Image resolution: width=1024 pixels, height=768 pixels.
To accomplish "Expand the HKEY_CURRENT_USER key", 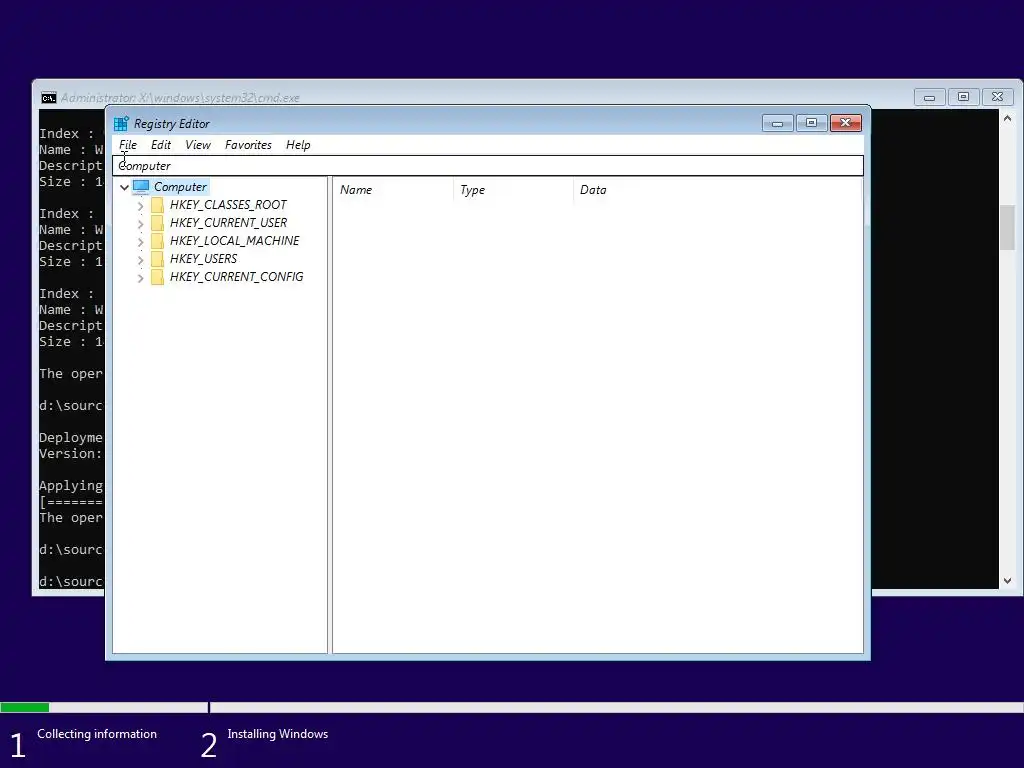I will click(x=140, y=223).
